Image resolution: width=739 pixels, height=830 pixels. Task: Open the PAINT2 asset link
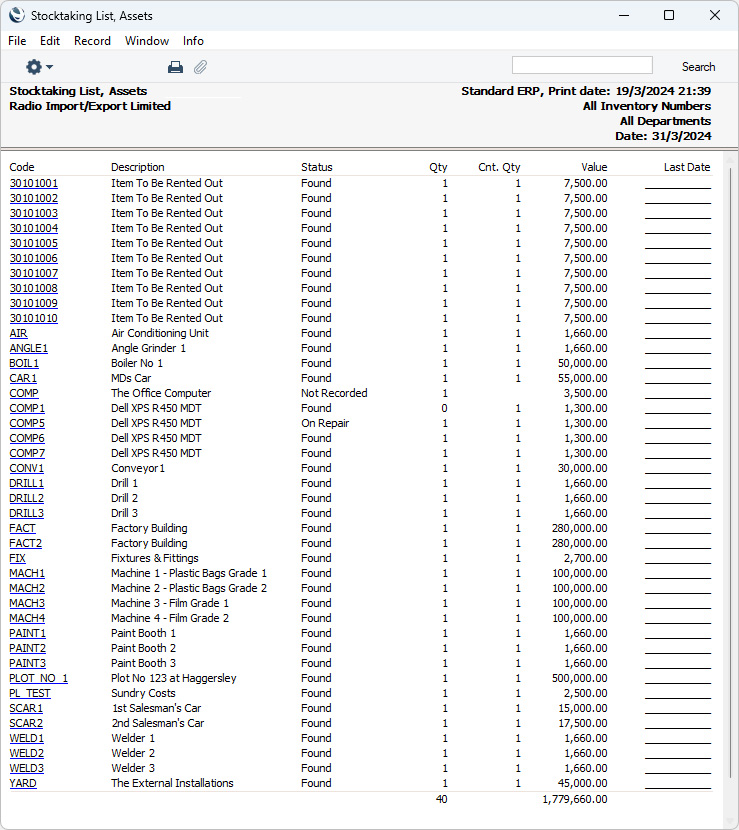tap(28, 648)
